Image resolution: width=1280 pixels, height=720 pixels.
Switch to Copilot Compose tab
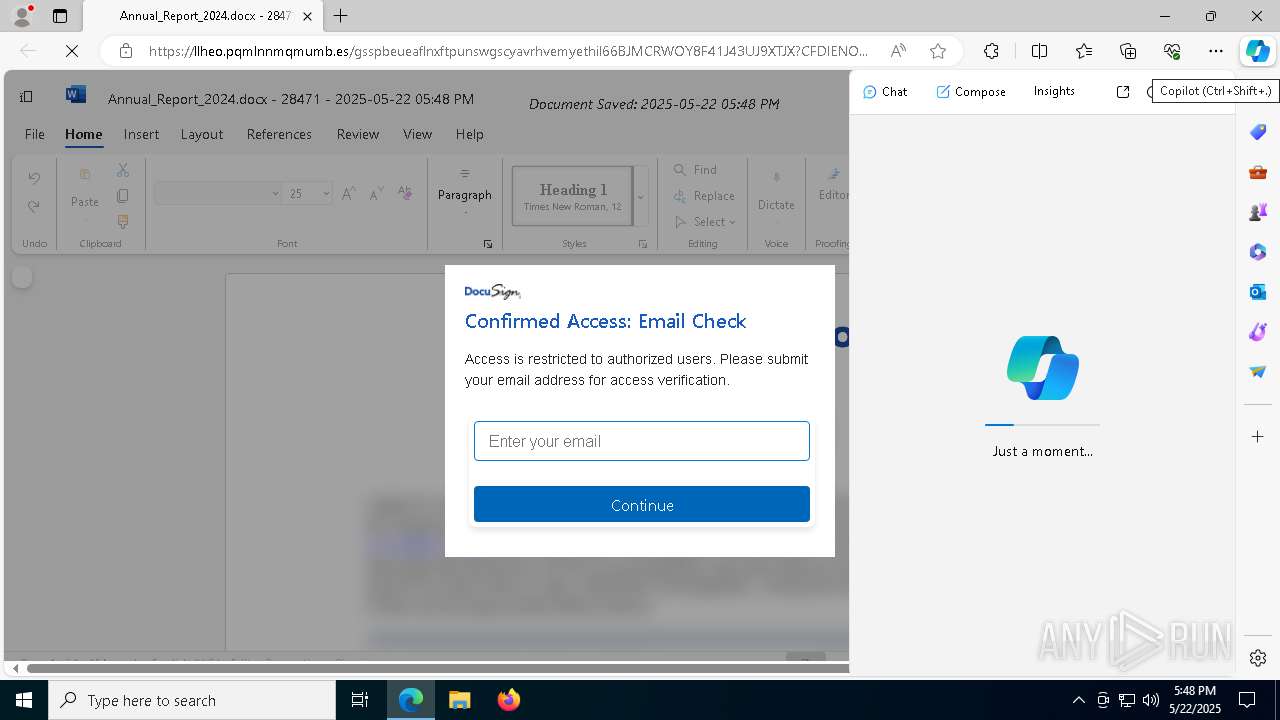971,91
